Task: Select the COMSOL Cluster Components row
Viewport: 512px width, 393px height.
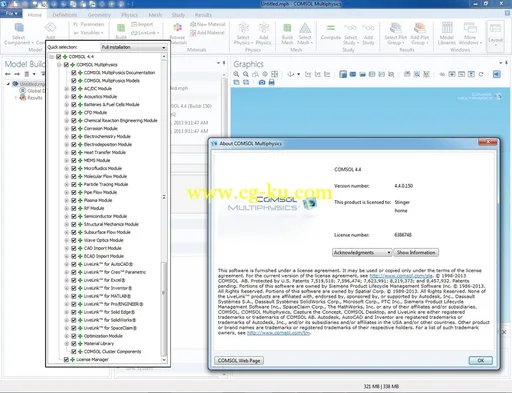Action: [112, 352]
